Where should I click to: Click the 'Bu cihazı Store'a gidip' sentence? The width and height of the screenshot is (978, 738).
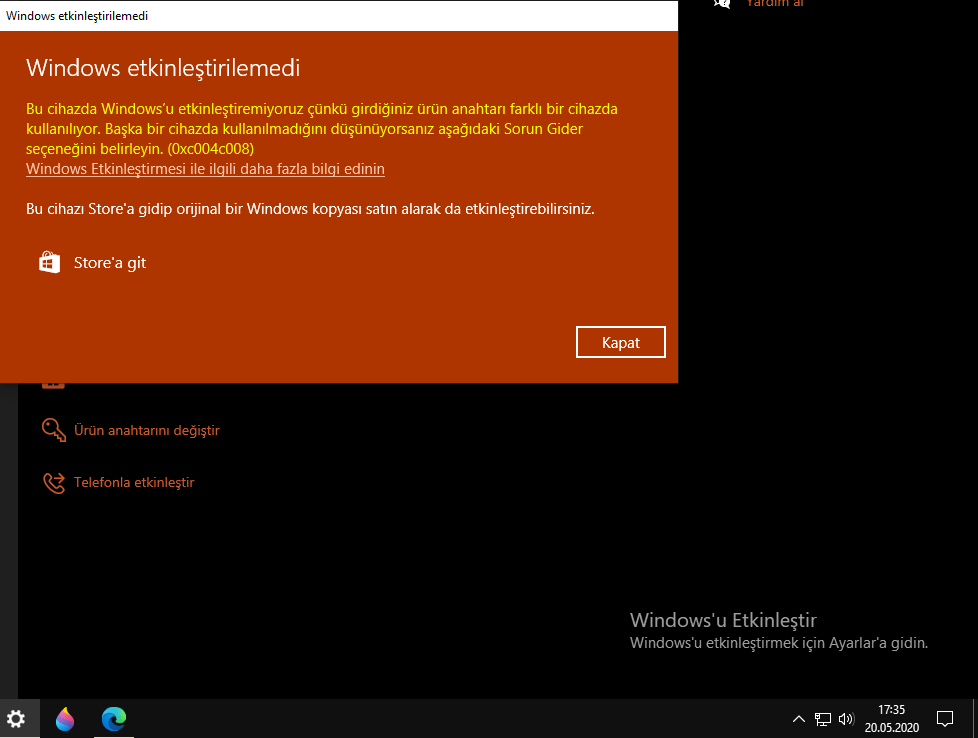click(x=310, y=209)
